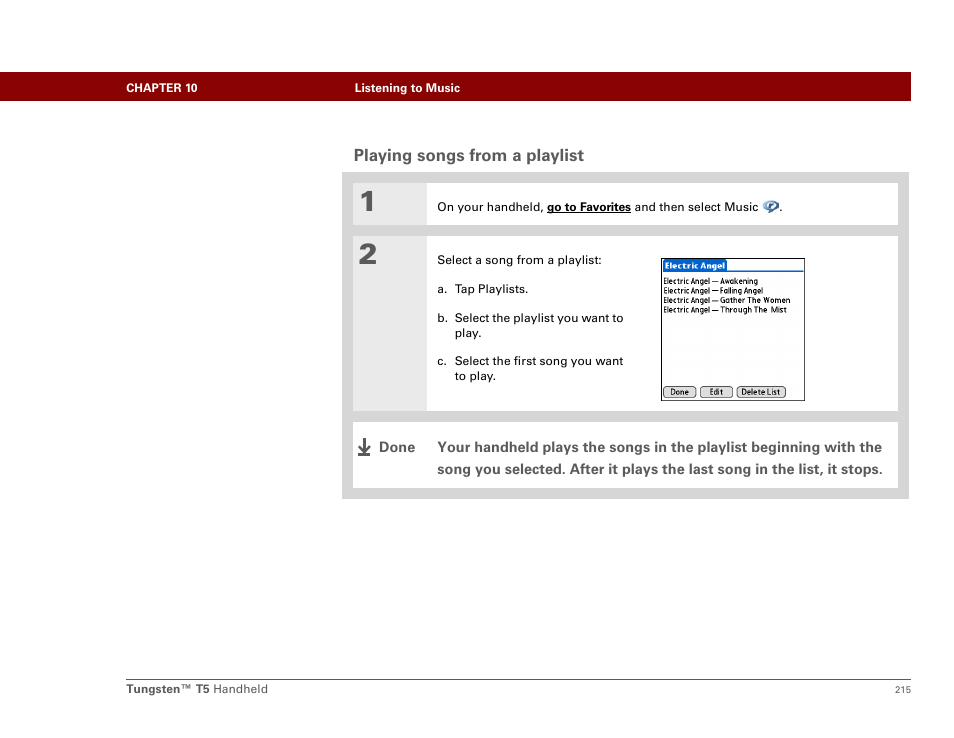The image size is (954, 738).
Task: Click the 'CHAPTER 10' header text
Action: [x=162, y=88]
